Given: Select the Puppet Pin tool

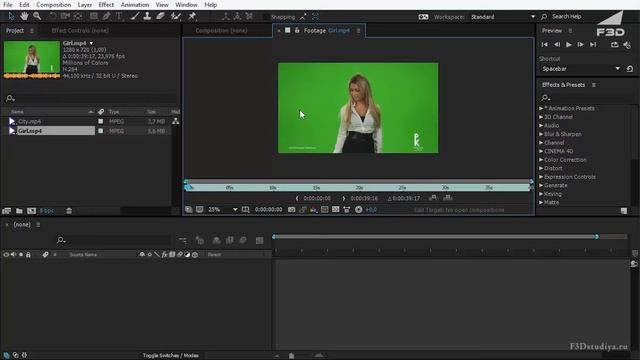Looking at the screenshot, I should (192, 16).
